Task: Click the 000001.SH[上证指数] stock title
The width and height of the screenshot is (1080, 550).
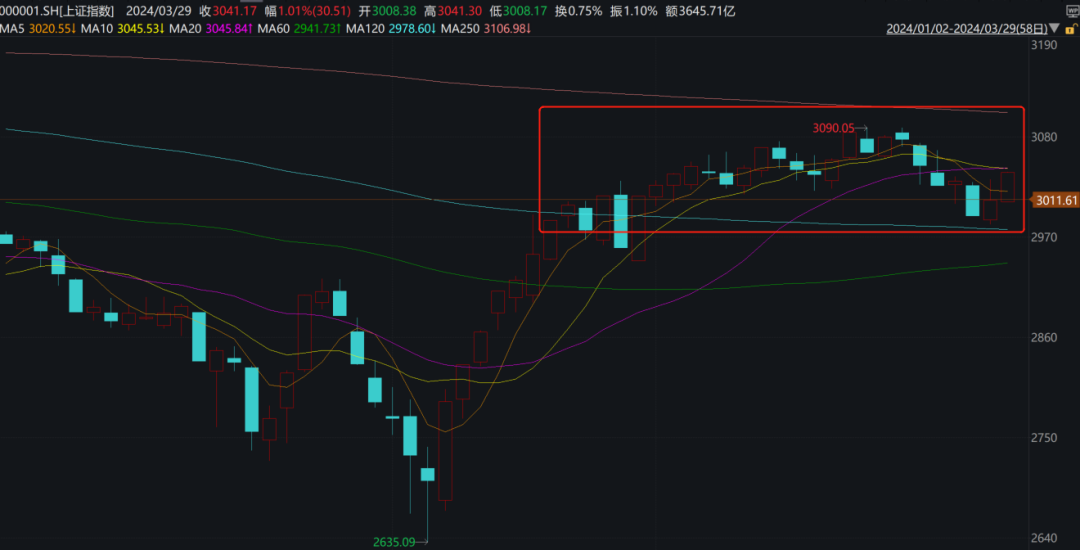Action: pos(57,12)
